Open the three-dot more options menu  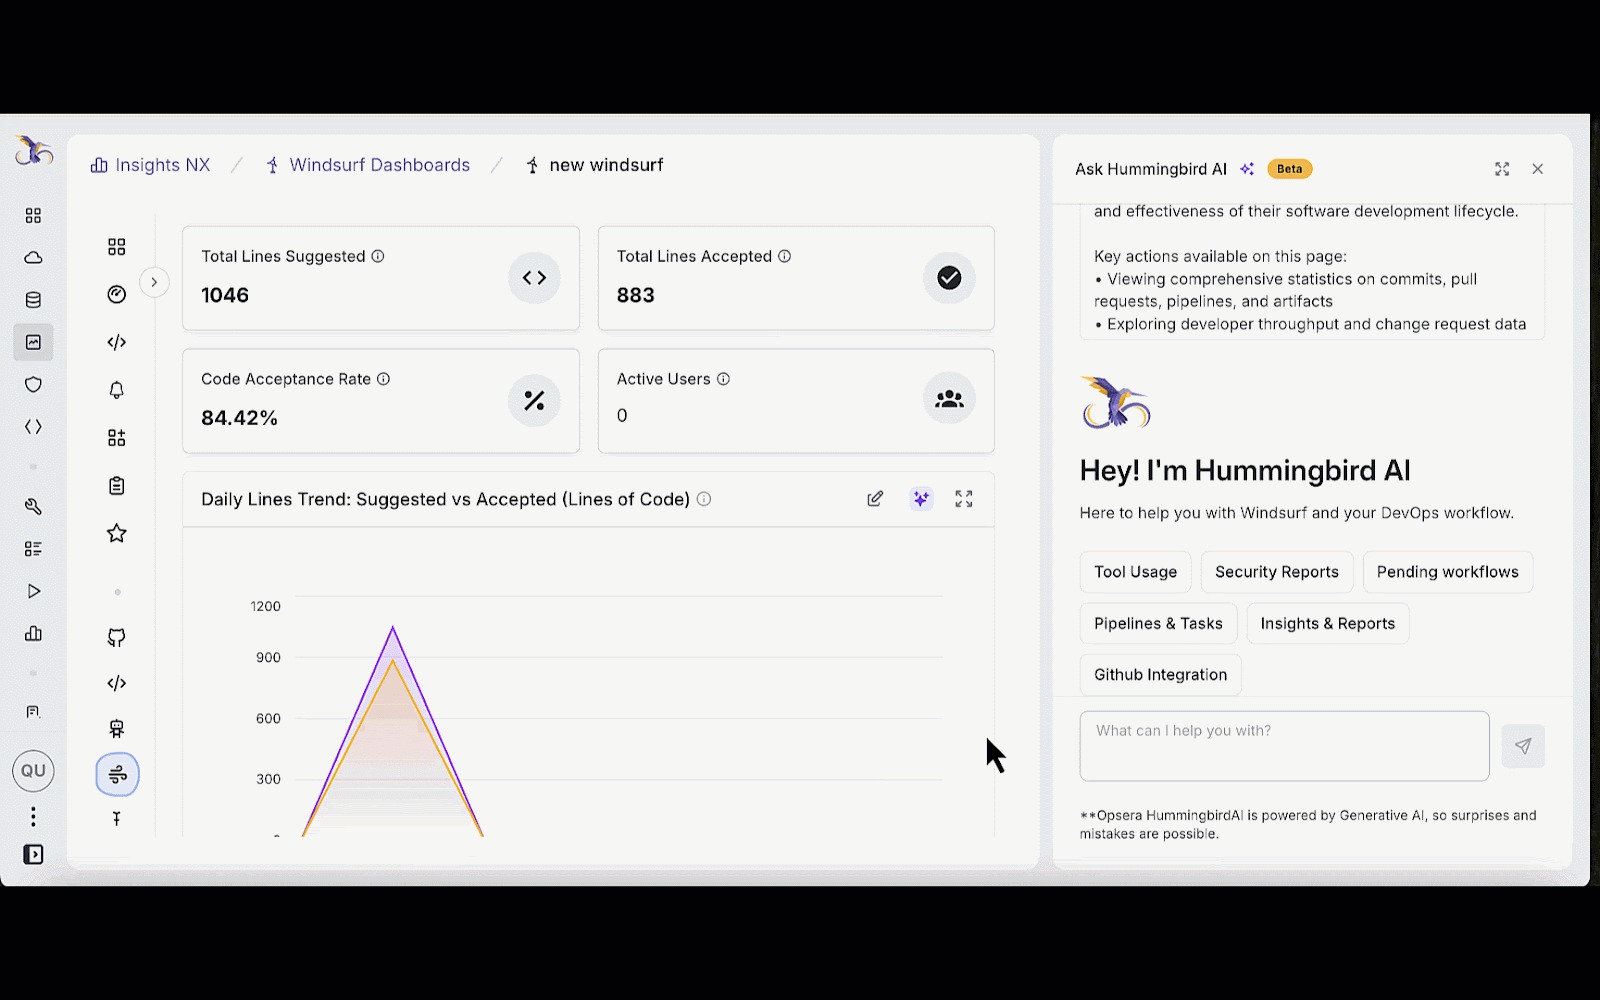click(x=33, y=817)
